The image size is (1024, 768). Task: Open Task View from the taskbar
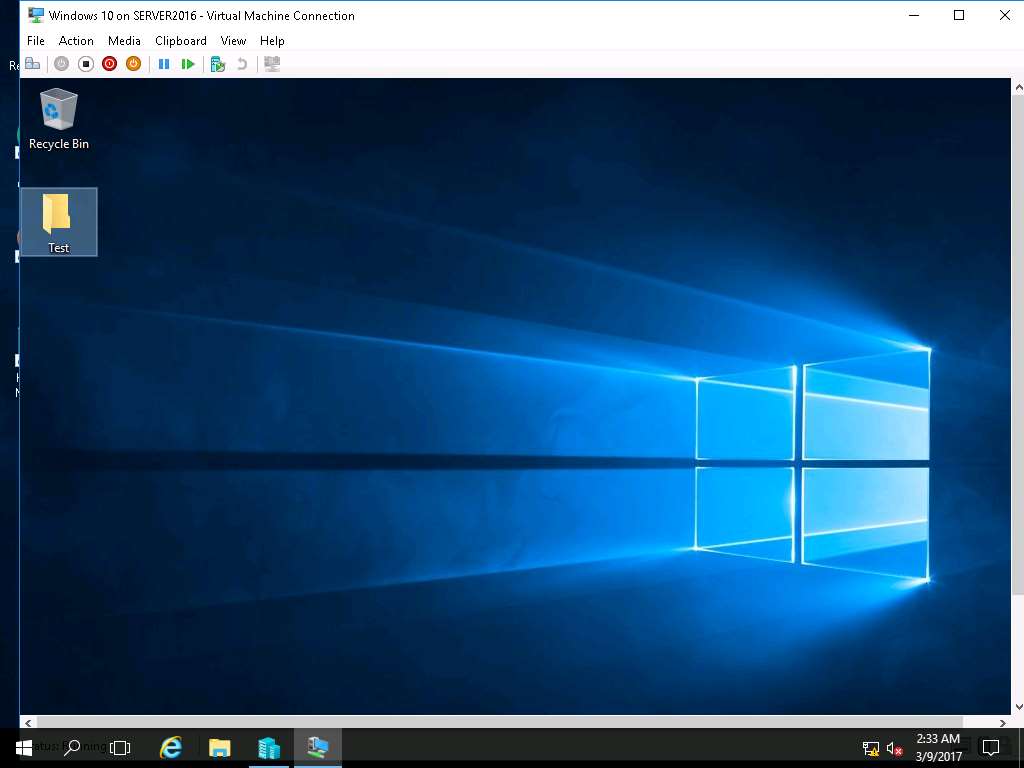(x=120, y=748)
